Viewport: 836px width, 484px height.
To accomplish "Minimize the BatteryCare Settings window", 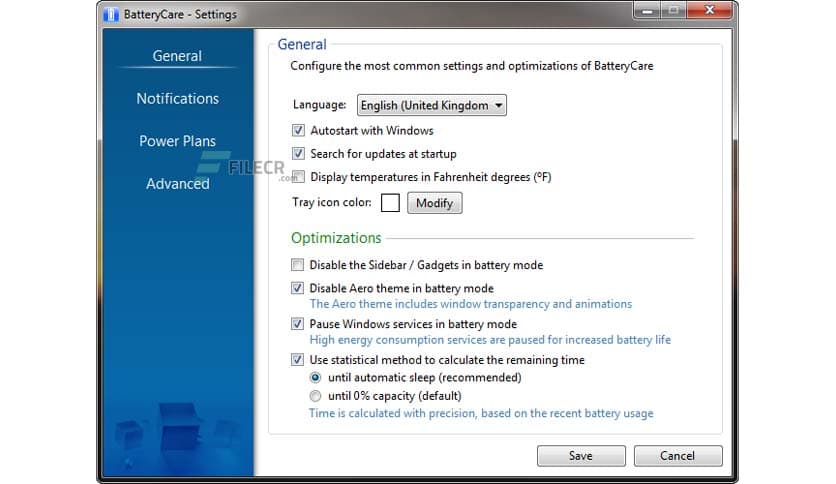I will coord(647,10).
